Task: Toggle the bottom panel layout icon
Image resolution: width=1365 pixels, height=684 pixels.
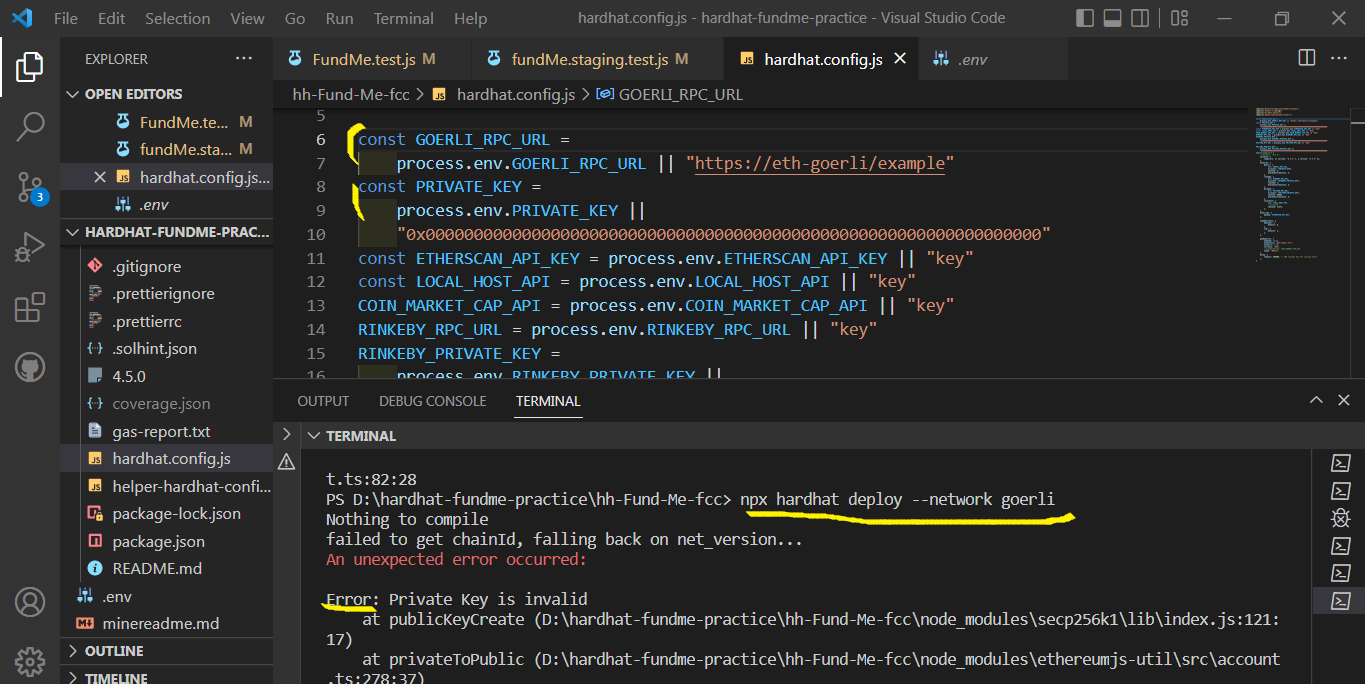Action: click(1112, 18)
